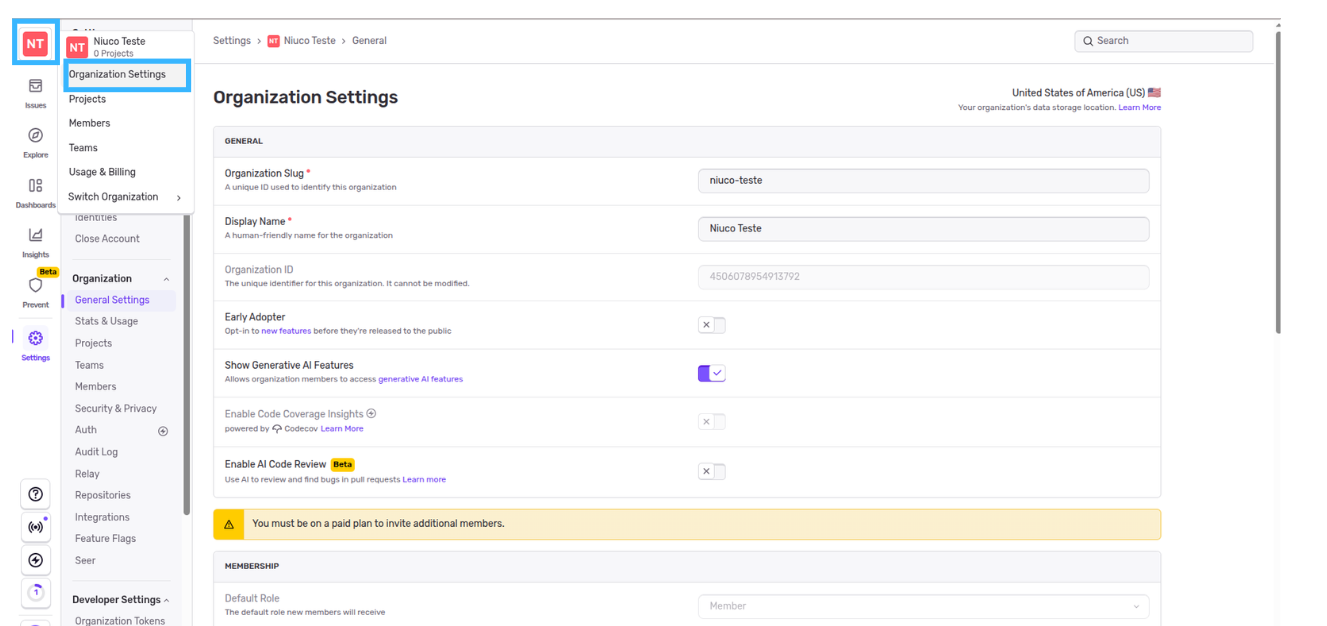Open Close Account in sidebar
The image size is (1327, 626).
point(107,239)
